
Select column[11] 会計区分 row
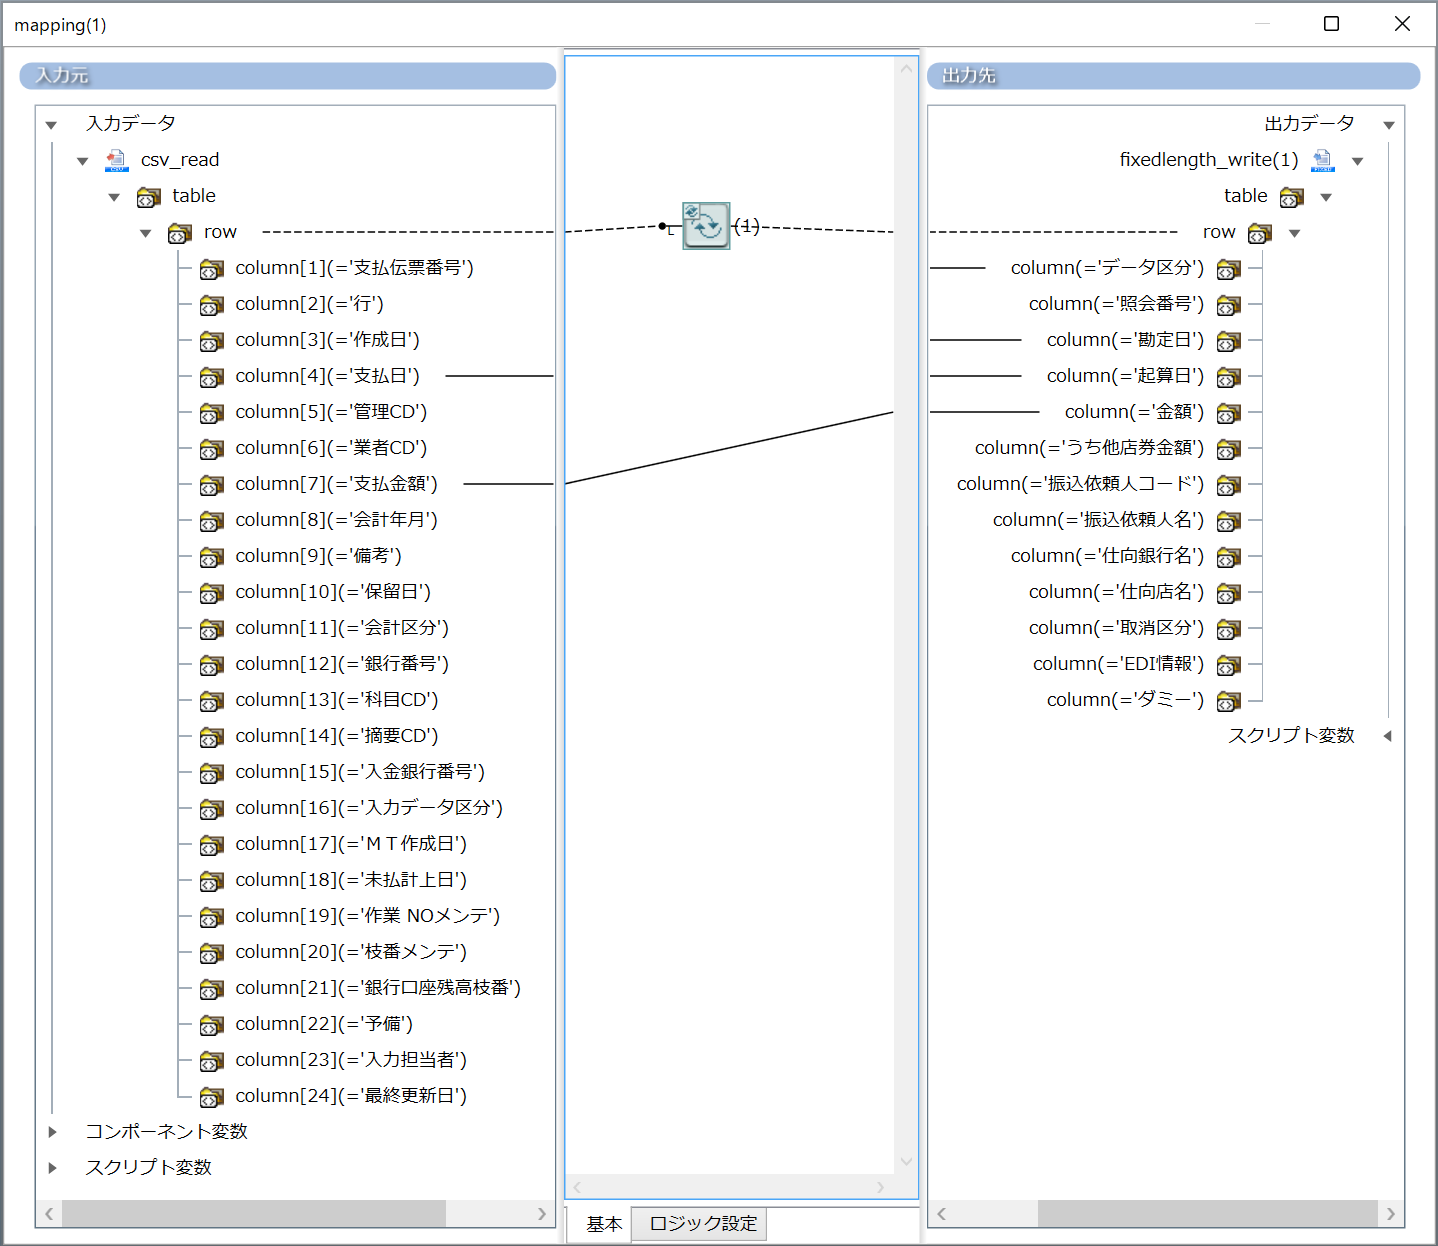[x=342, y=628]
